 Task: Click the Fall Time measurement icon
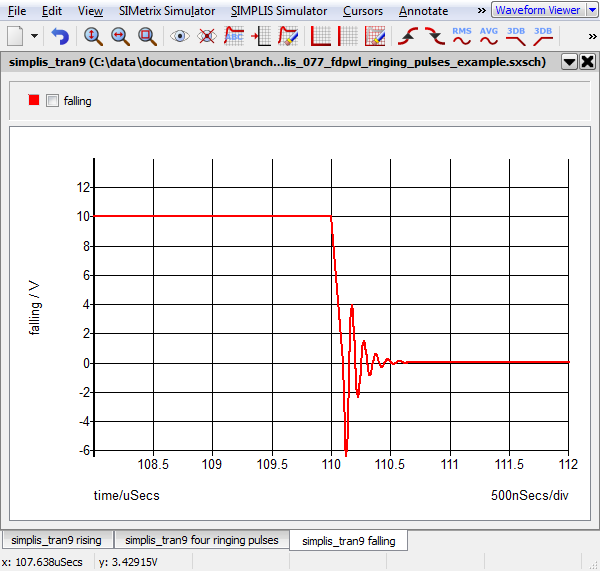[x=434, y=37]
